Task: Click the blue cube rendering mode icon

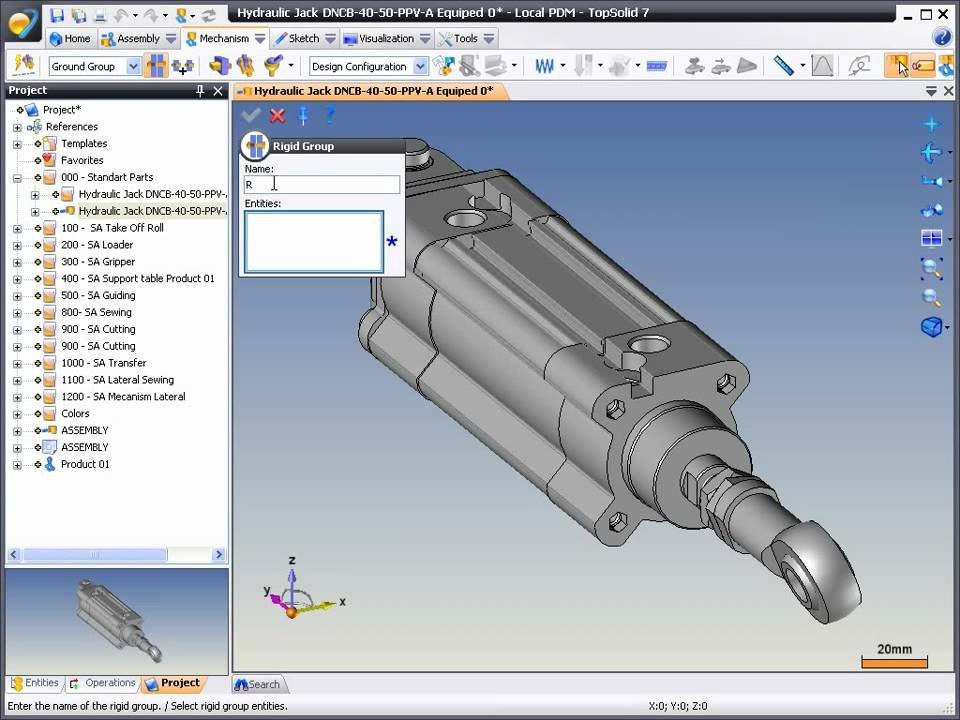Action: point(931,327)
